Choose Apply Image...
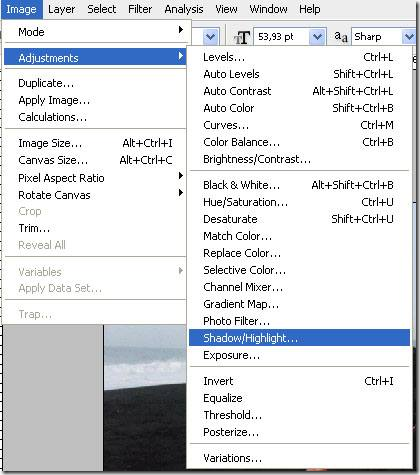 coord(95,100)
